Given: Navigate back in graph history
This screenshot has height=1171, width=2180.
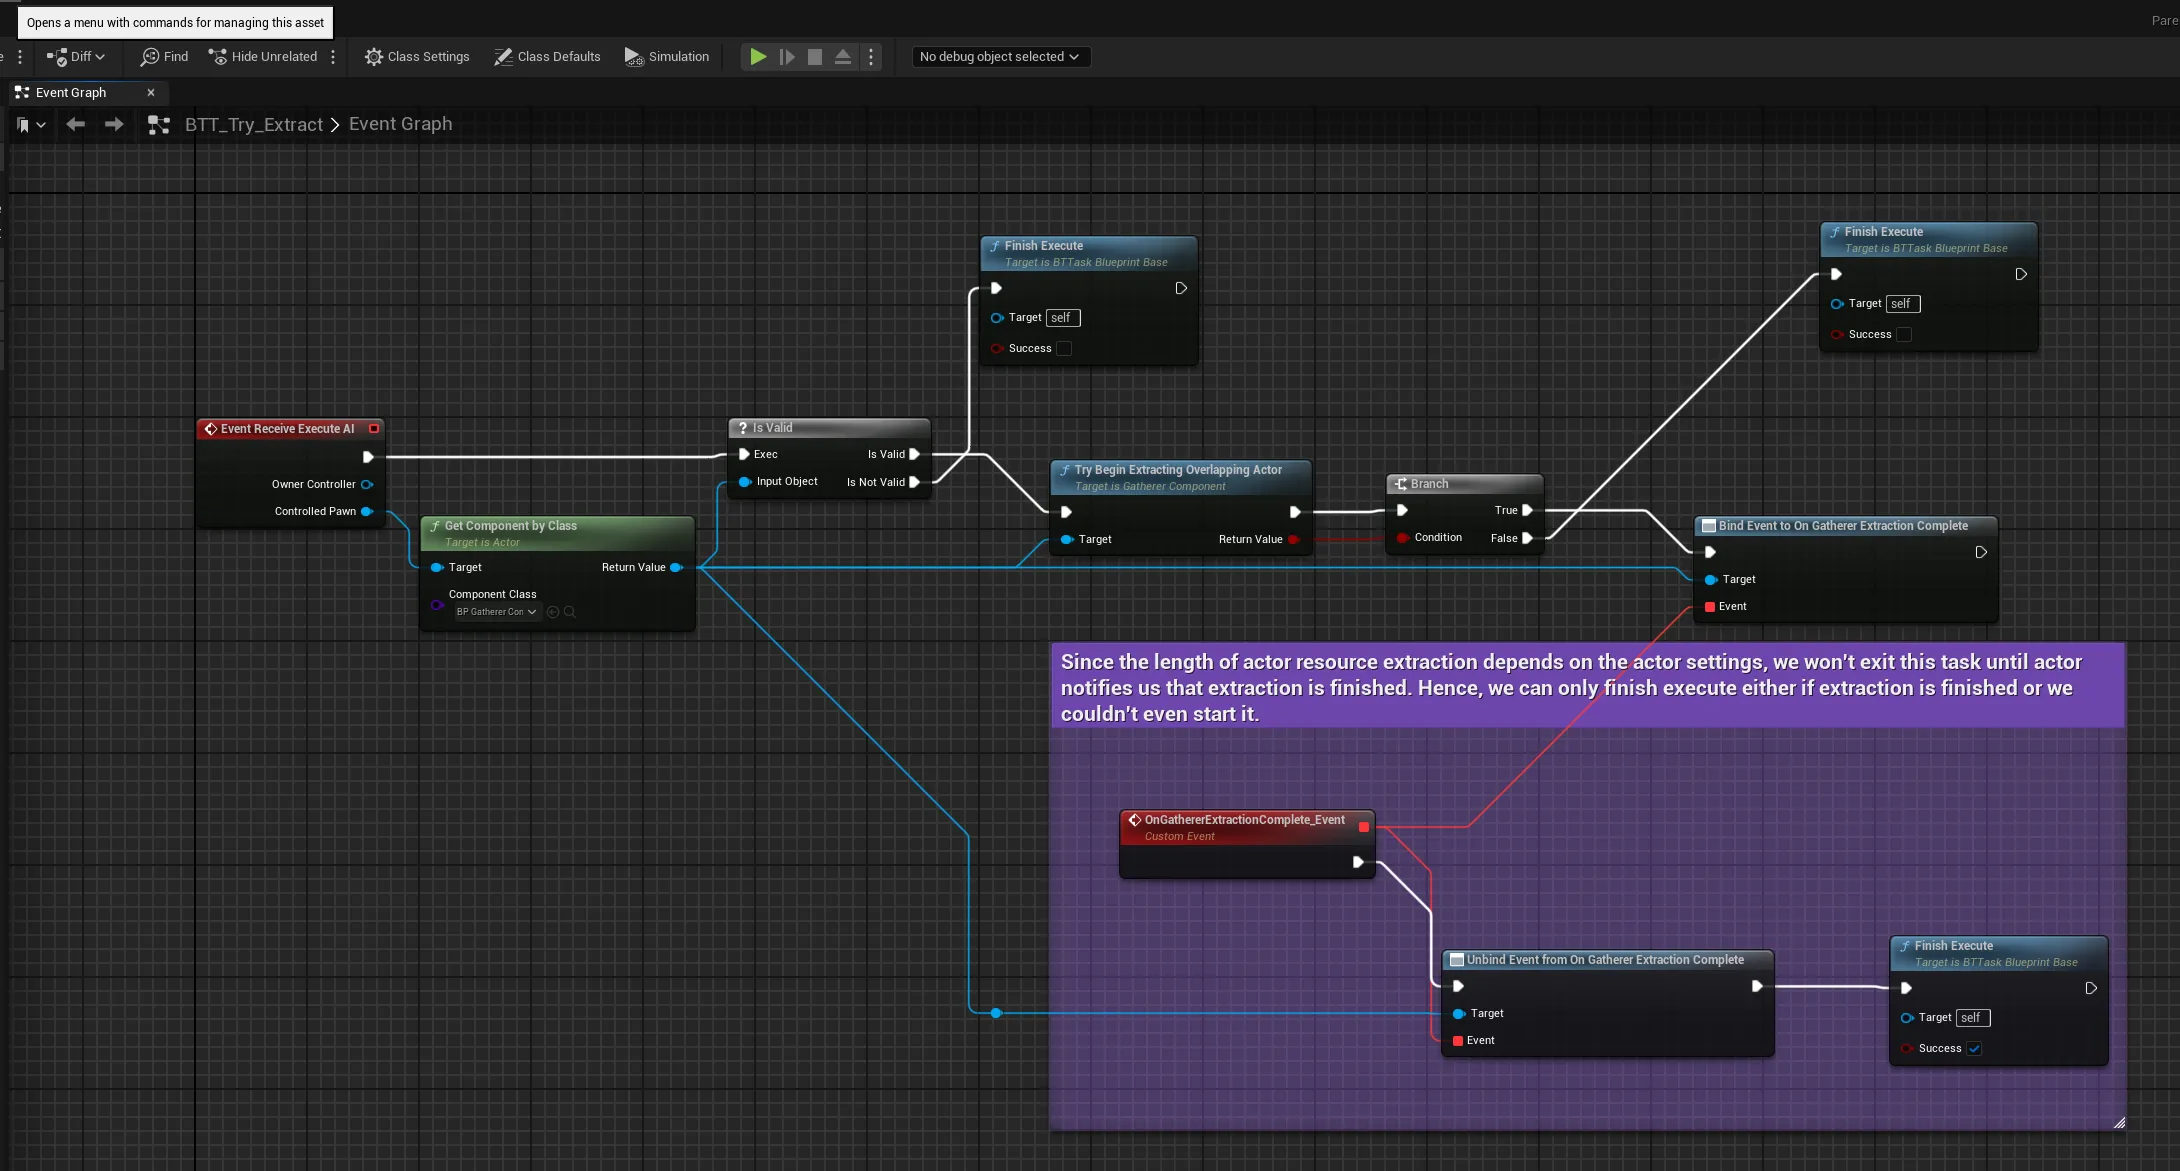Looking at the screenshot, I should pyautogui.click(x=75, y=124).
